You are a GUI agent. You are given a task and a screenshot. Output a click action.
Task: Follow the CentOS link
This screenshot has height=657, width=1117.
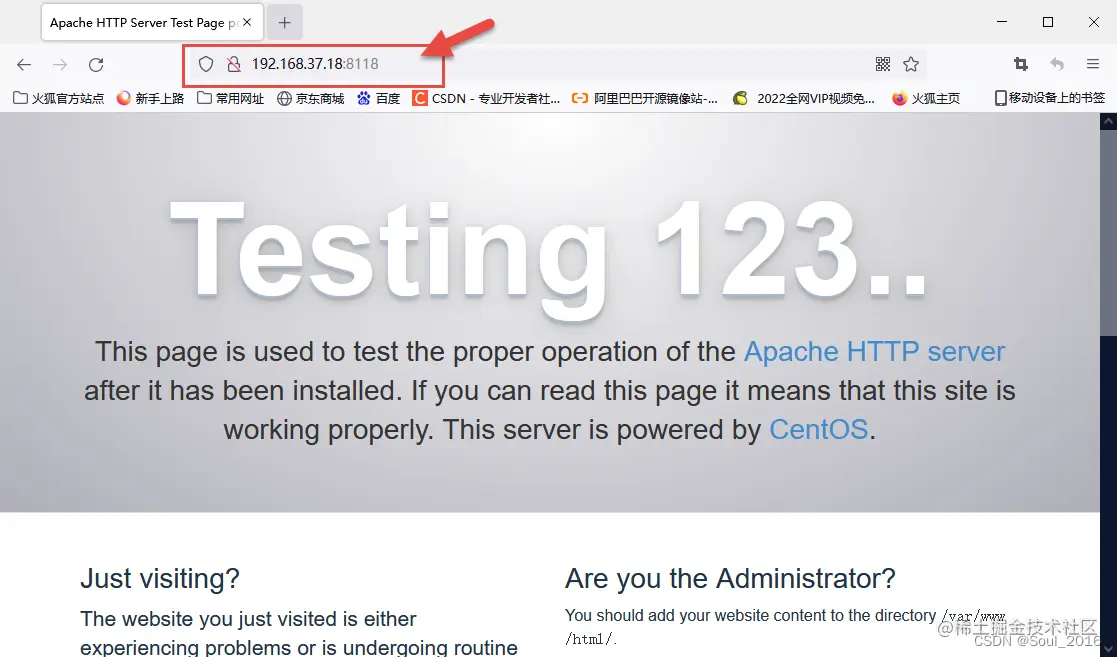[x=819, y=430]
